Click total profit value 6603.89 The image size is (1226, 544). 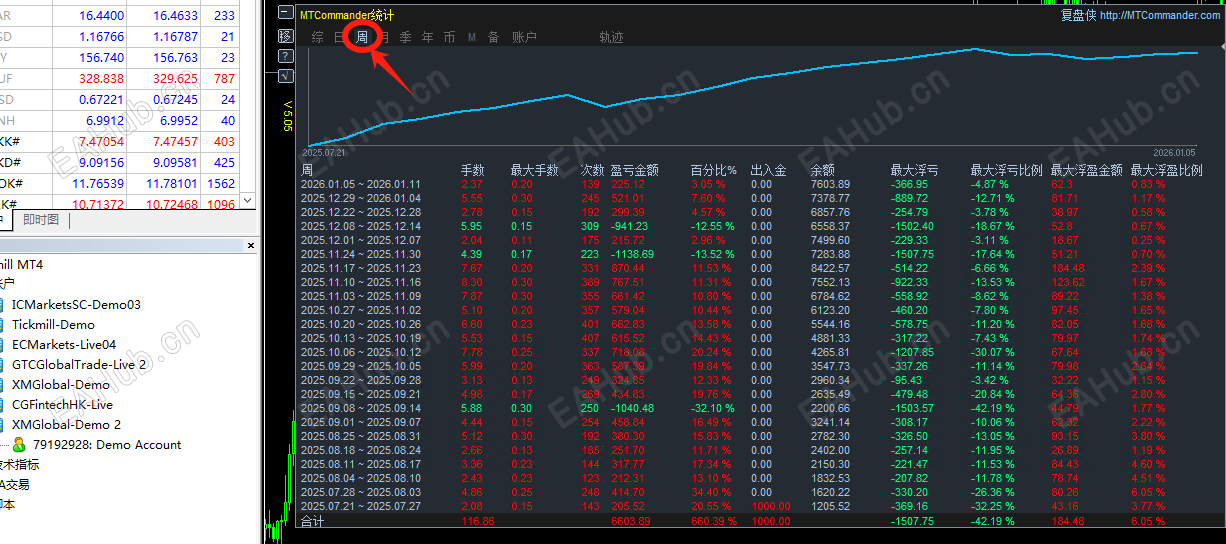(631, 522)
